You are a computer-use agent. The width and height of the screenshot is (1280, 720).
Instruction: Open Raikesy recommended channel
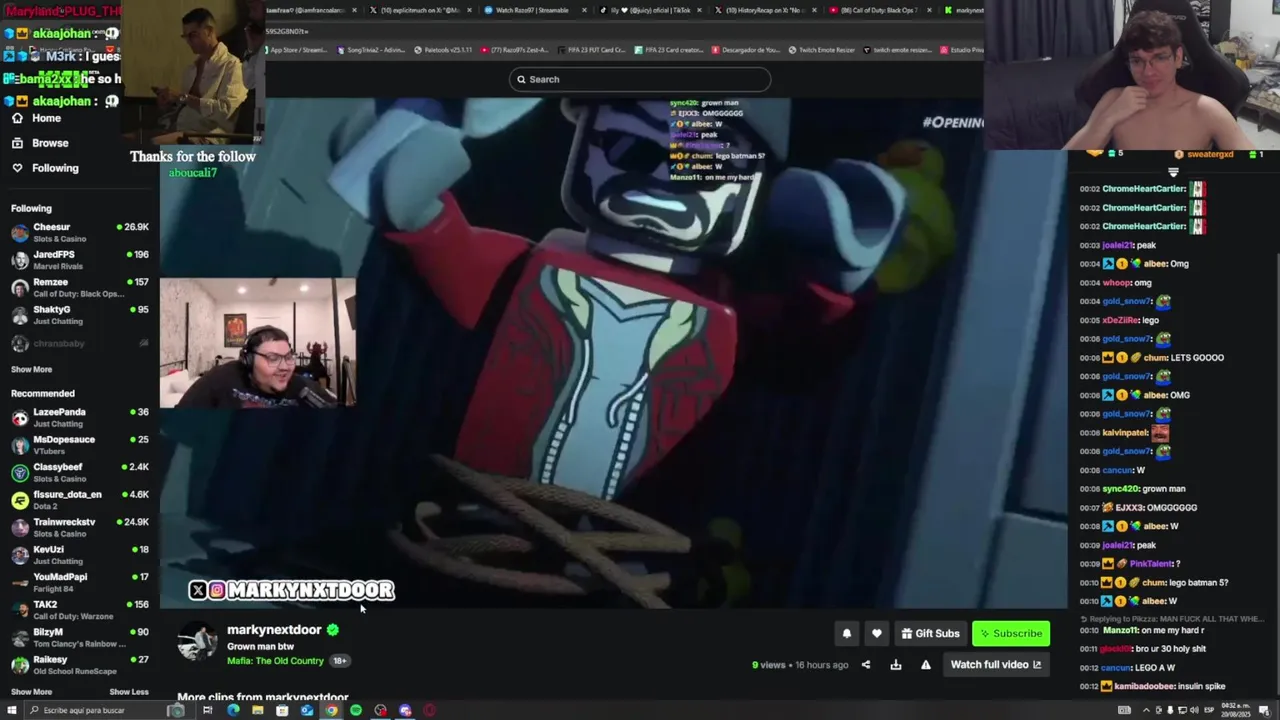pos(79,665)
